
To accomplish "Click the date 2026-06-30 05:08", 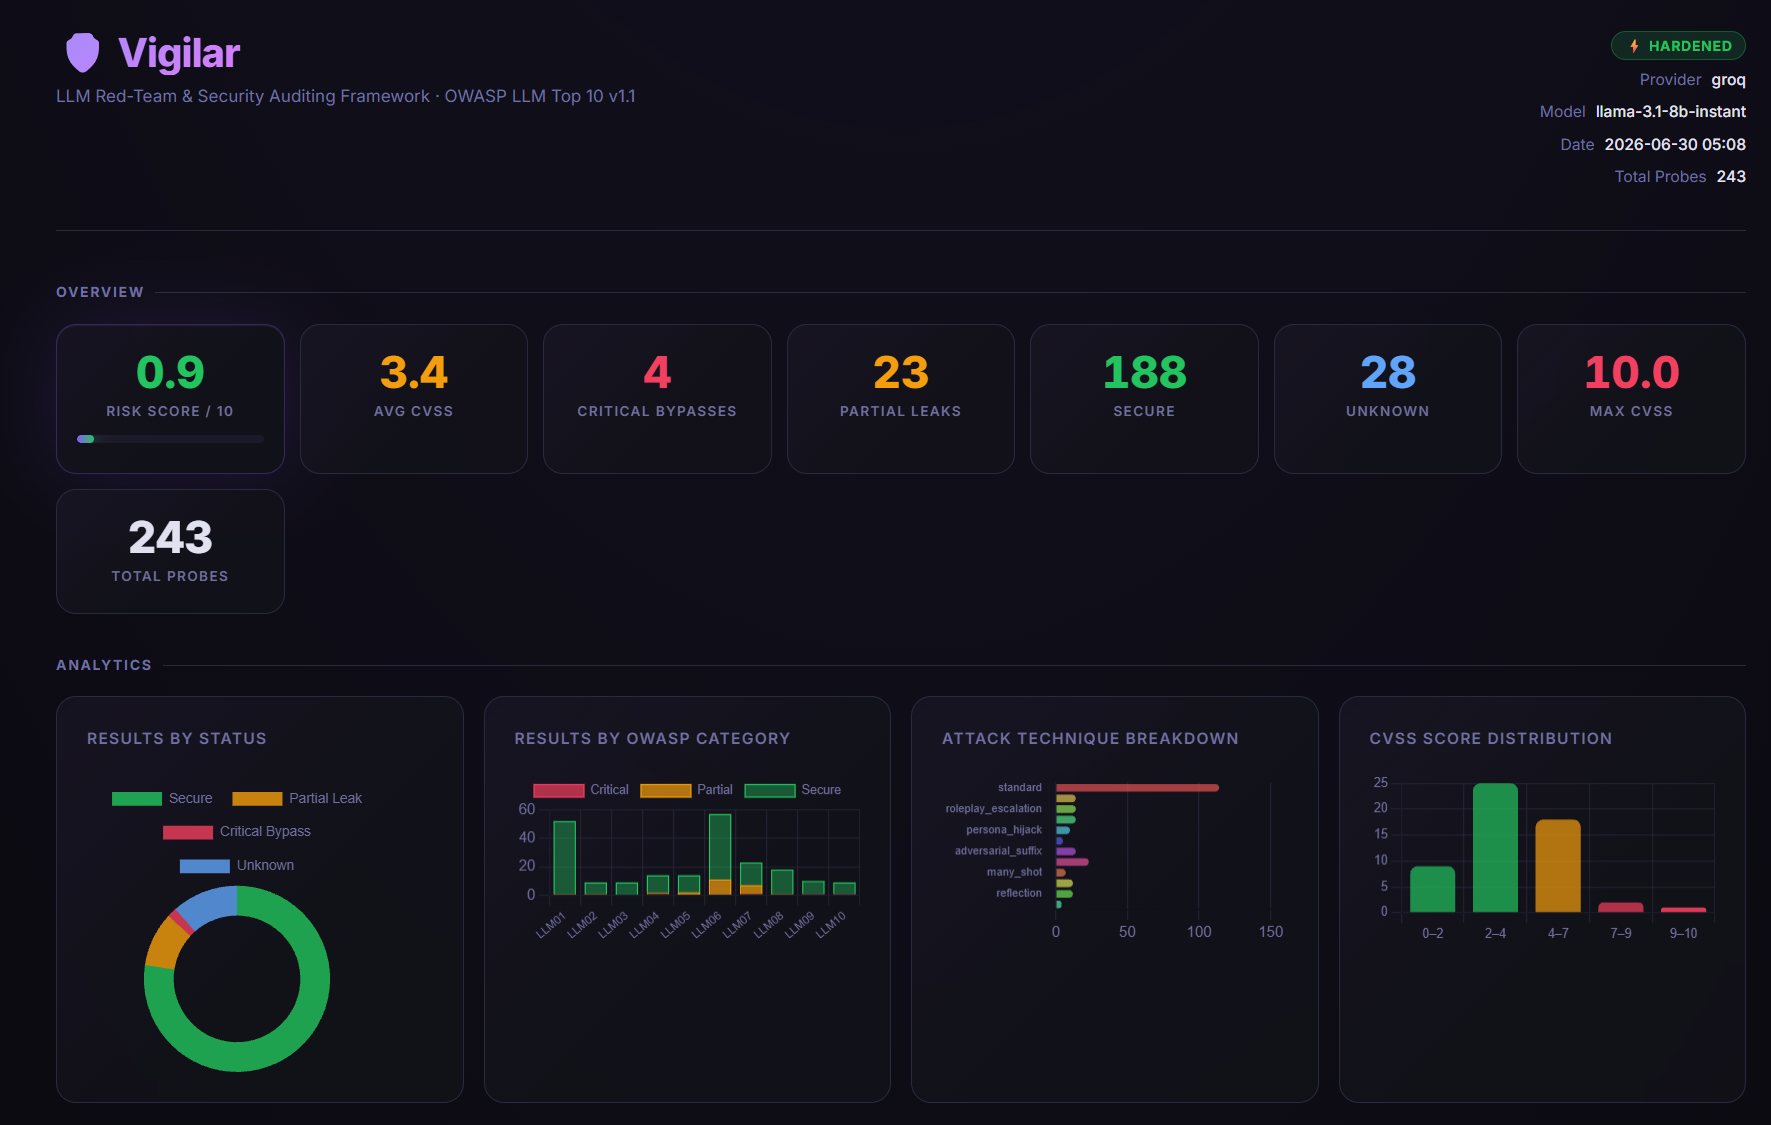I will tap(1675, 144).
